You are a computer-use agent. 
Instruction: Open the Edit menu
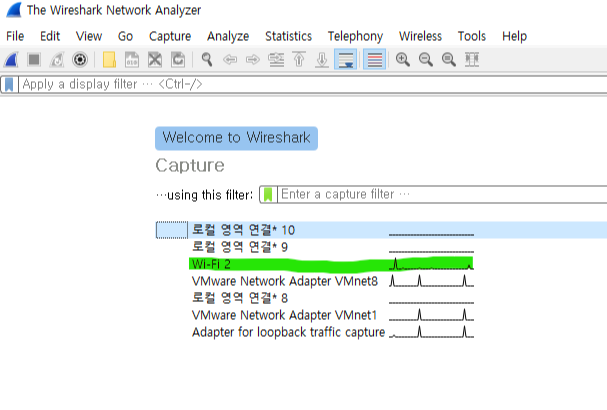[x=50, y=36]
